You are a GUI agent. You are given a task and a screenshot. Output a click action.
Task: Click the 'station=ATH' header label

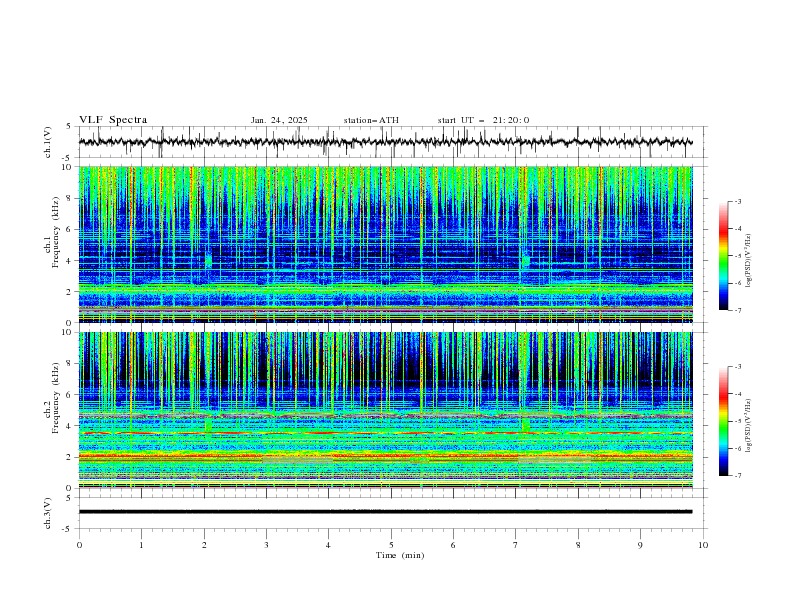371,120
